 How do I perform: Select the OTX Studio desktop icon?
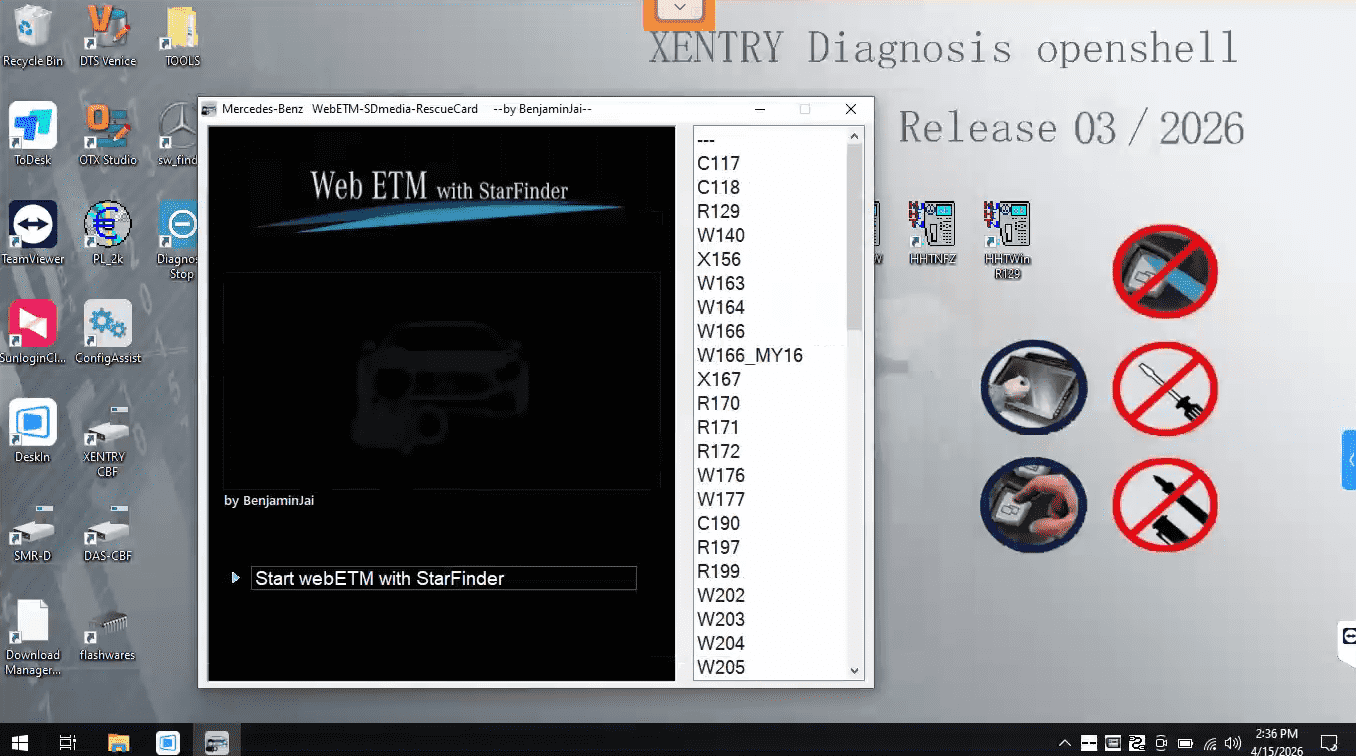[x=107, y=134]
